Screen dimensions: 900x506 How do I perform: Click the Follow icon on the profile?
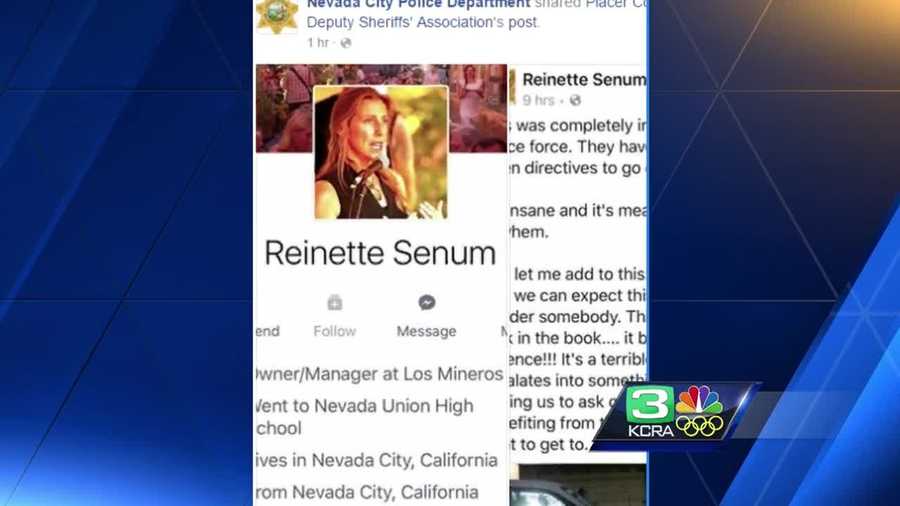click(x=335, y=302)
